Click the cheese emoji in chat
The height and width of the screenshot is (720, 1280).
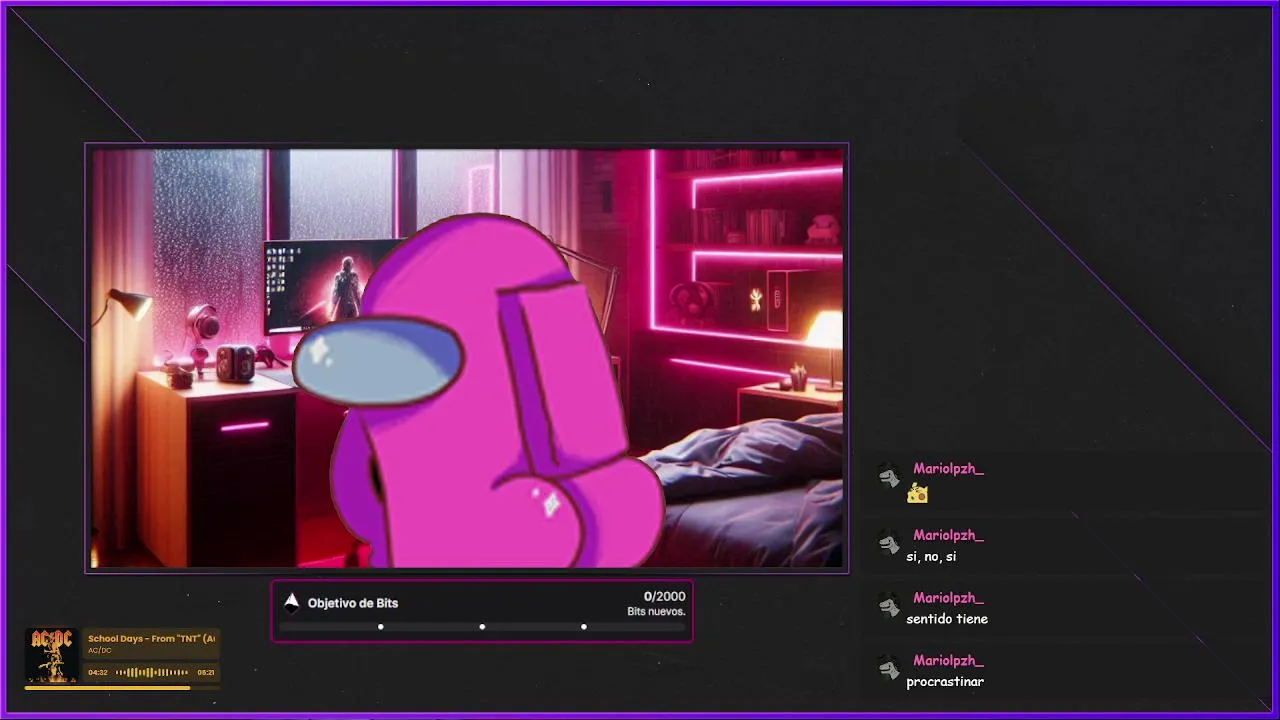click(x=917, y=493)
